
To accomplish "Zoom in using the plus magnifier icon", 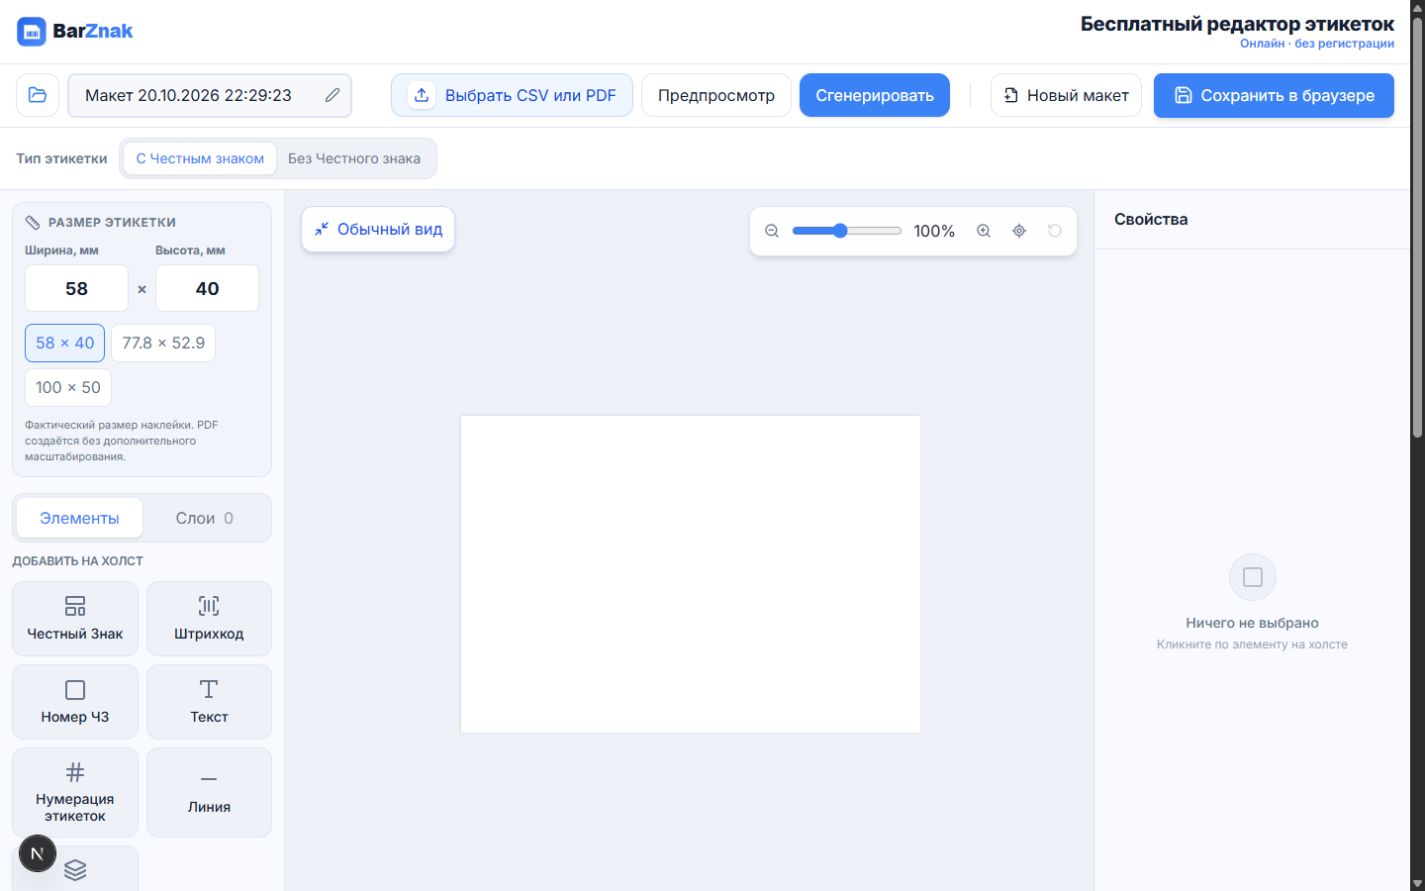I will click(984, 231).
